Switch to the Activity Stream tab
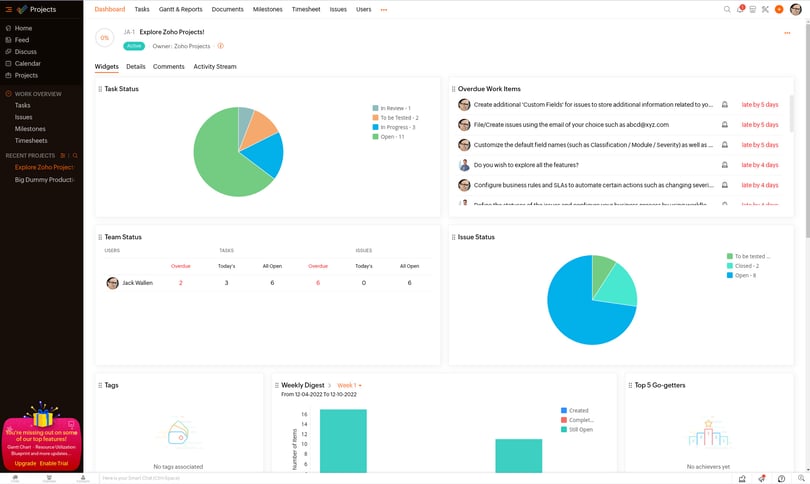Image resolution: width=810 pixels, height=484 pixels. [x=215, y=67]
